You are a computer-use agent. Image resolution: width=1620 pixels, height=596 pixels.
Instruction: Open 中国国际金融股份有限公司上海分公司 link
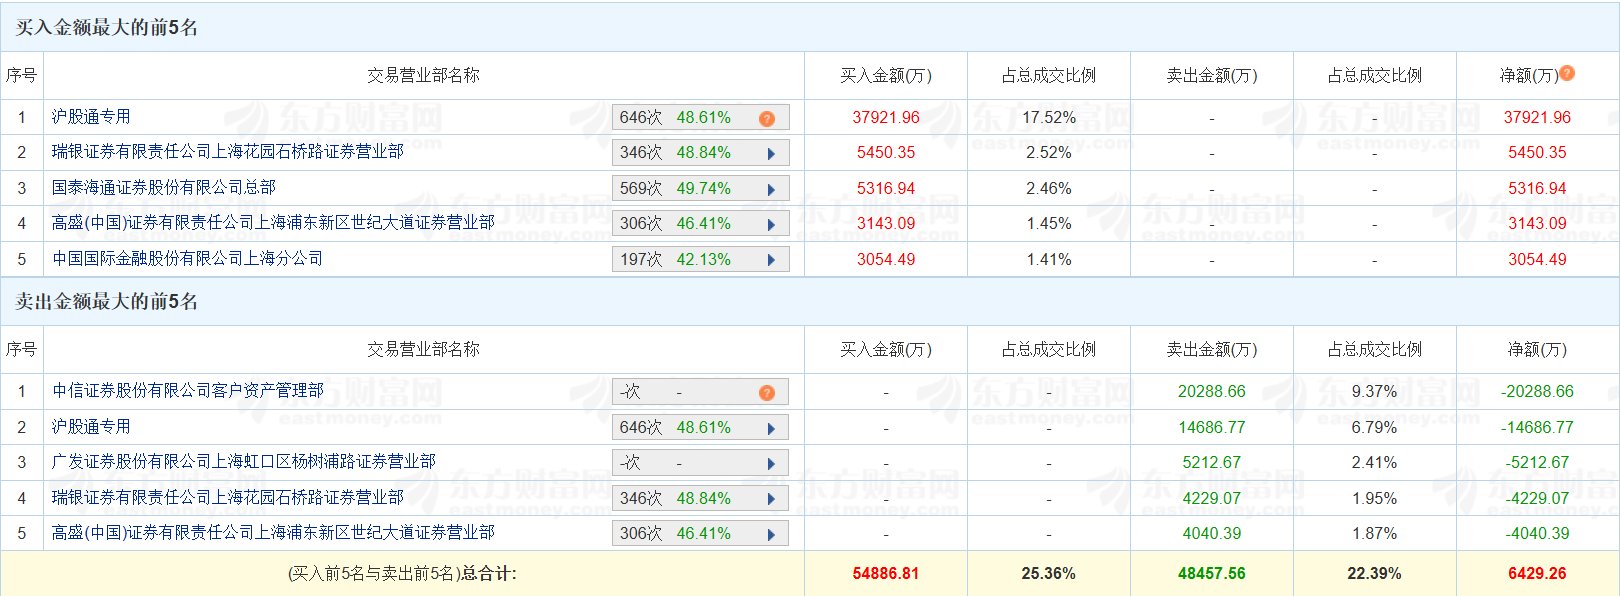click(x=188, y=259)
